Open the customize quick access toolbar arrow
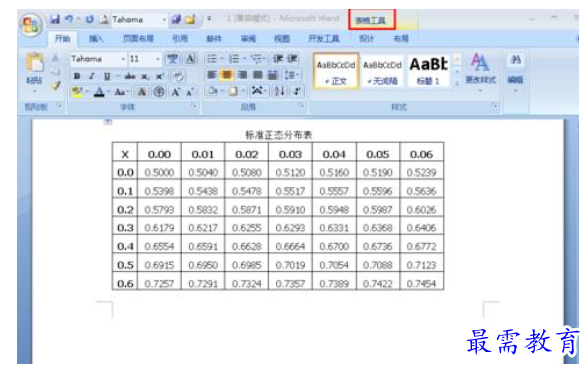588x373 pixels. [209, 18]
